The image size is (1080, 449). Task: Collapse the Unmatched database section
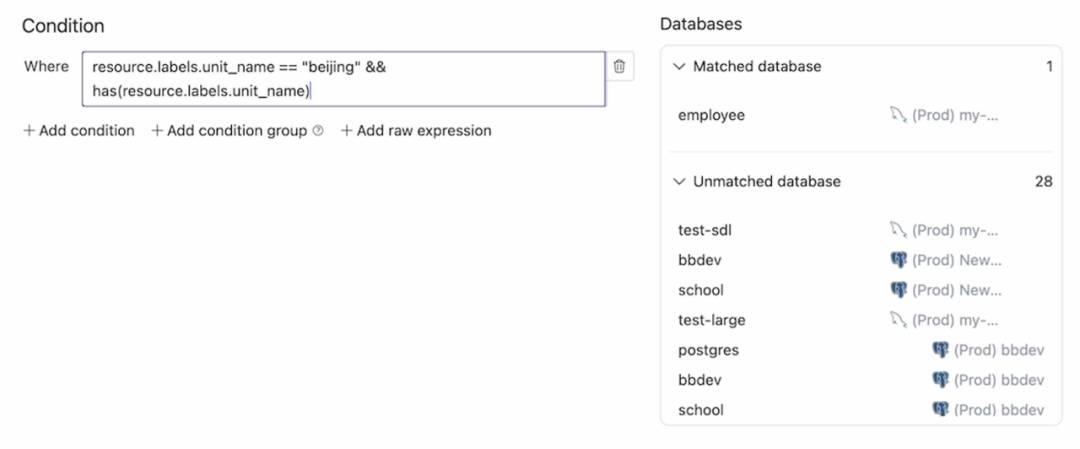[681, 182]
